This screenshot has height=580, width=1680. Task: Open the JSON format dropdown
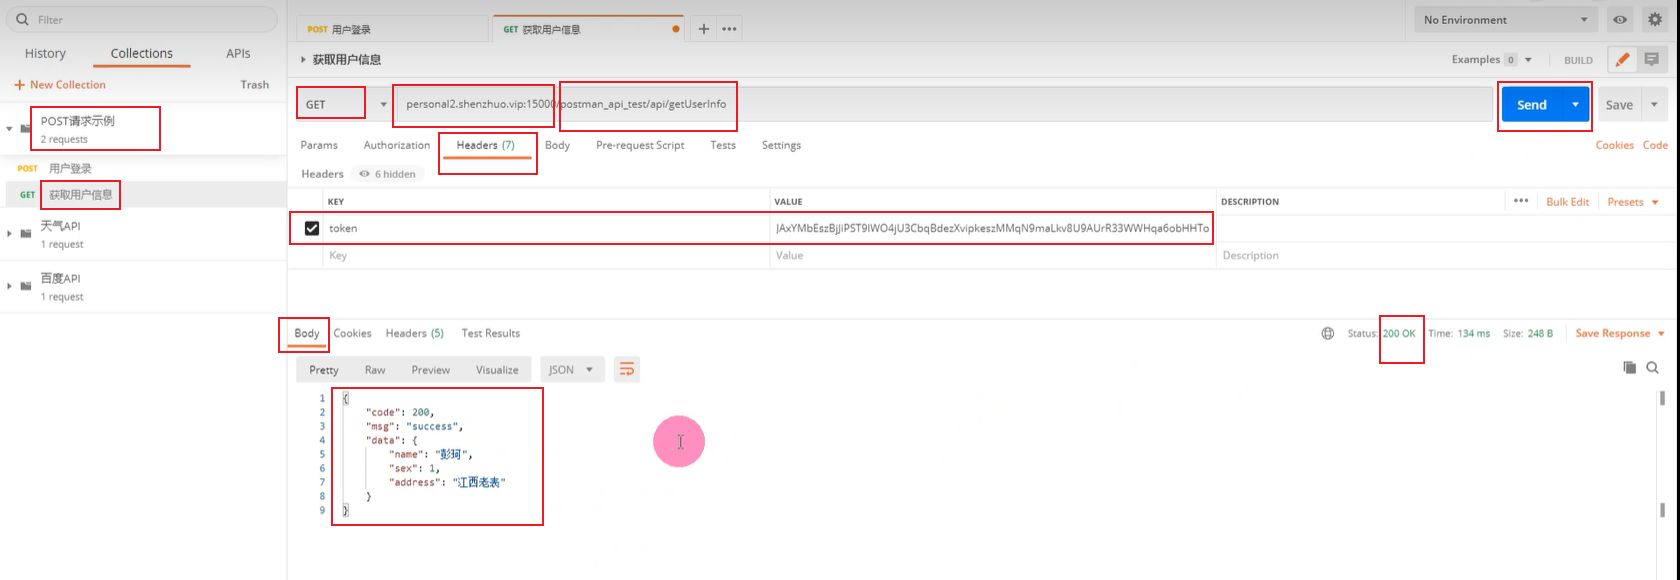pos(572,370)
